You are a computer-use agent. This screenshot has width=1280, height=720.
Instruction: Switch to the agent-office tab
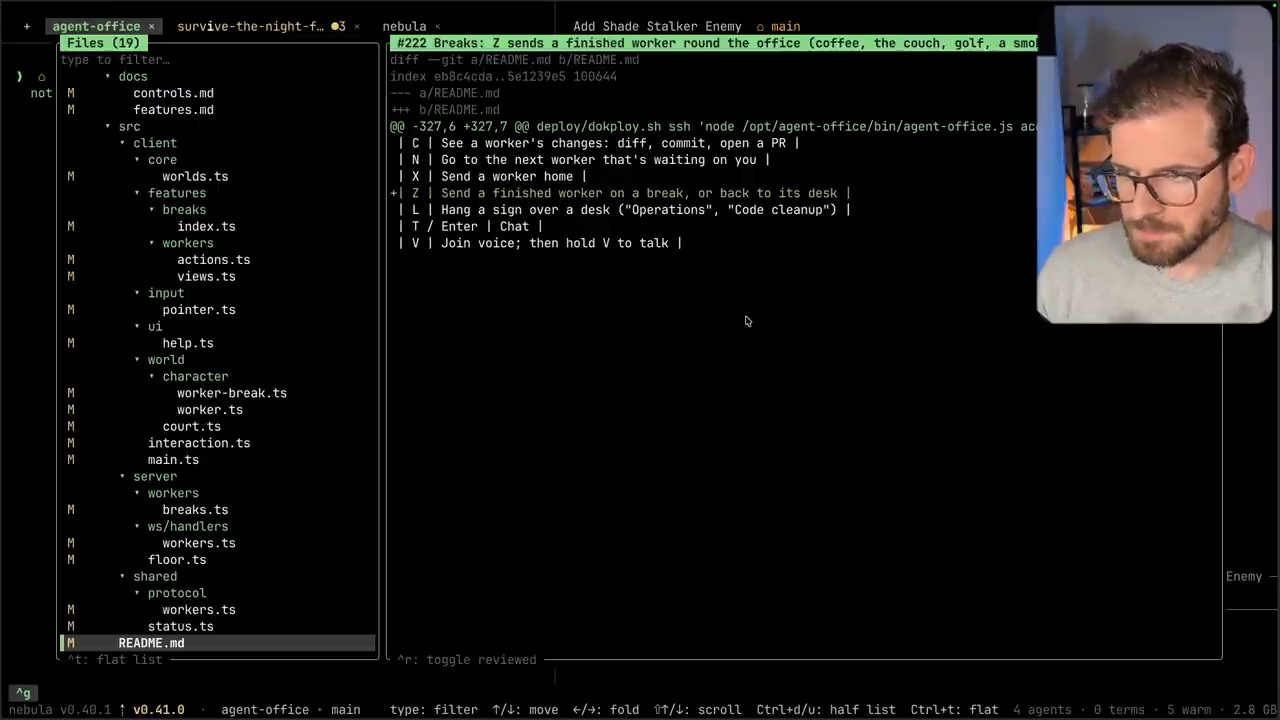pos(96,27)
